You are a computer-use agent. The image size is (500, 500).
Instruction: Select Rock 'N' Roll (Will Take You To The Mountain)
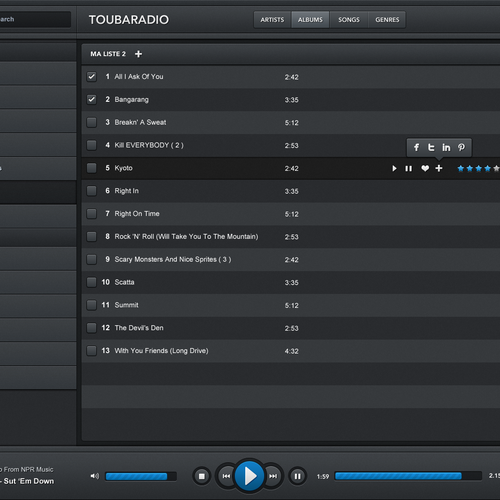(186, 237)
